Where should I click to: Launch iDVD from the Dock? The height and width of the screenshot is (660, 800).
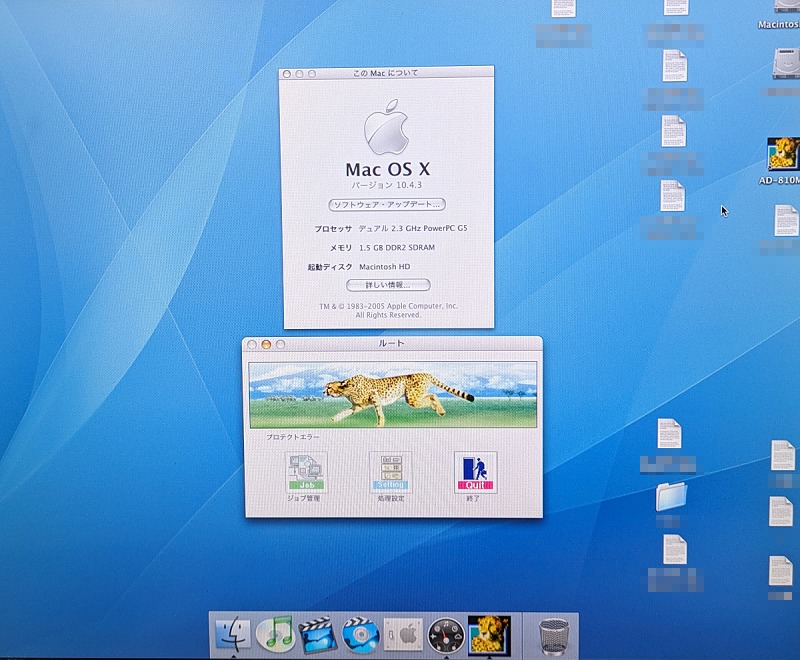[x=360, y=634]
